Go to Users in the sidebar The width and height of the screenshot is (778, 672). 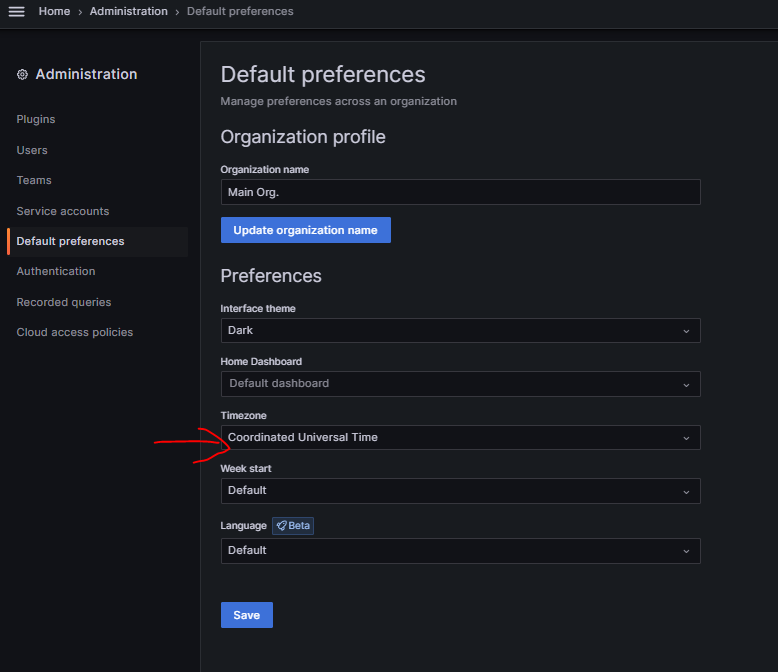32,150
